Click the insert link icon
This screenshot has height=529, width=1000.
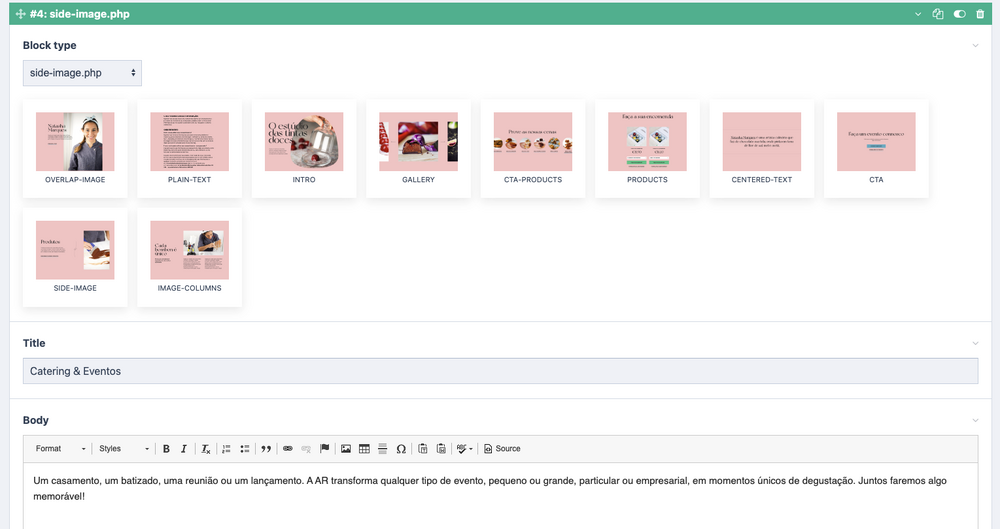[x=288, y=449]
